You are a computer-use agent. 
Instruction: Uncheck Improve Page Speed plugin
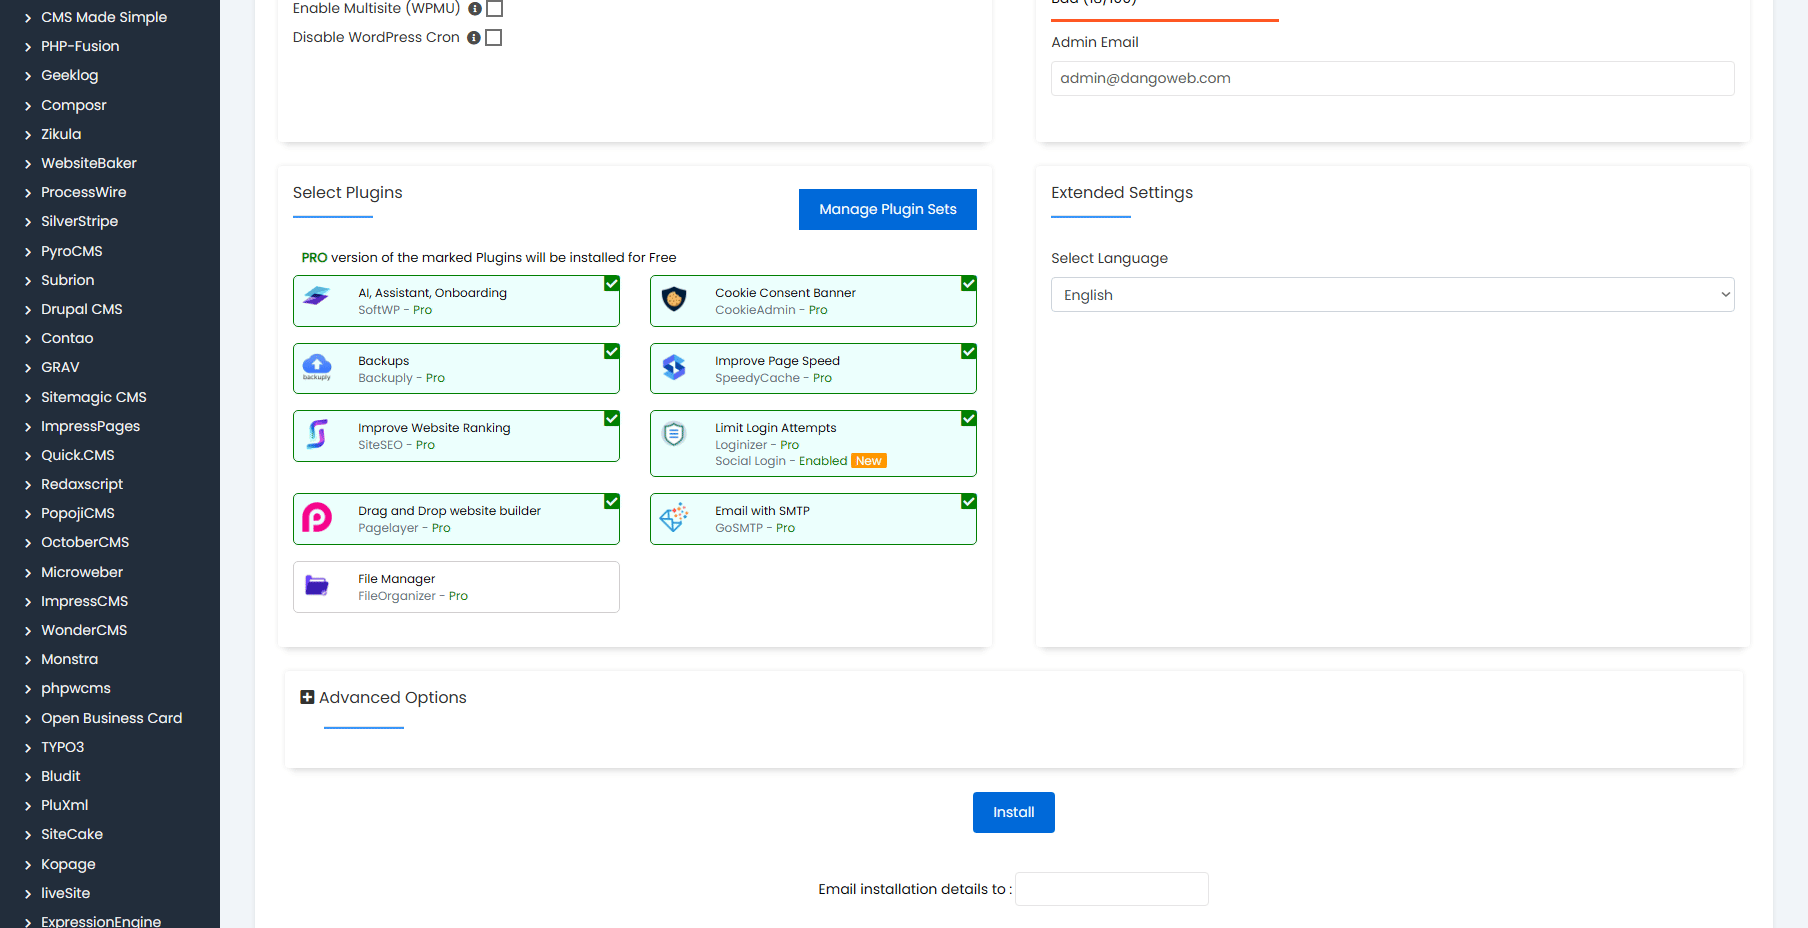[969, 352]
